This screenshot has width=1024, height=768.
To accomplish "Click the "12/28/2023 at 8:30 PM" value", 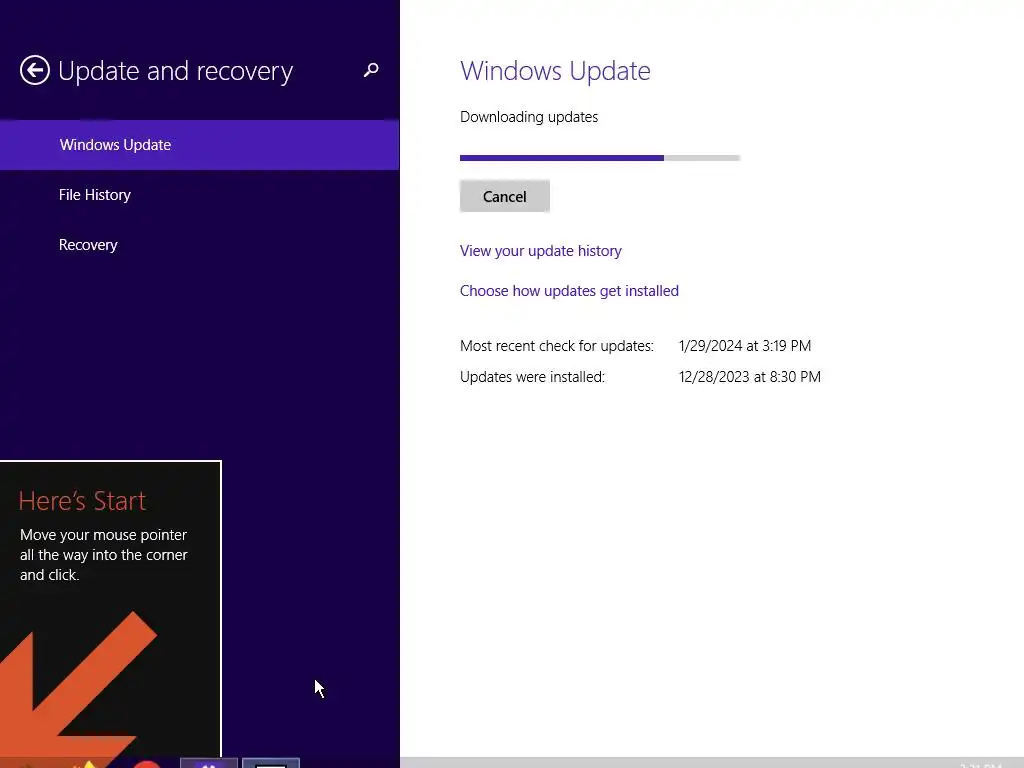I will click(x=750, y=377).
